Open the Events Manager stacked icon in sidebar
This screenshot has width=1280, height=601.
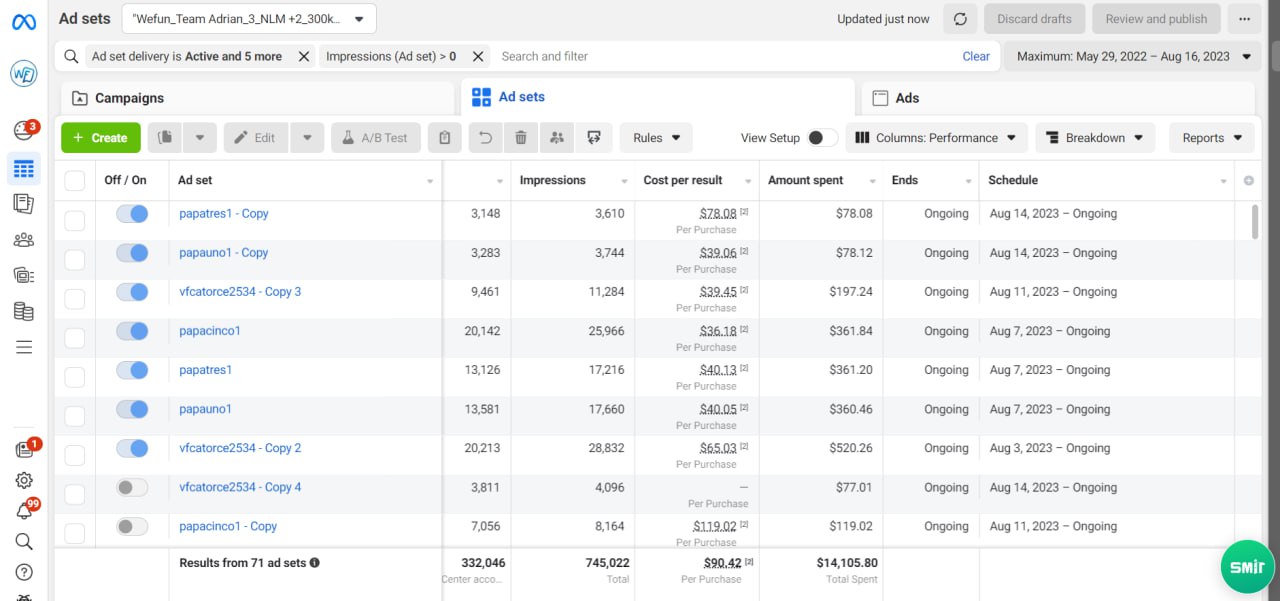tap(24, 275)
